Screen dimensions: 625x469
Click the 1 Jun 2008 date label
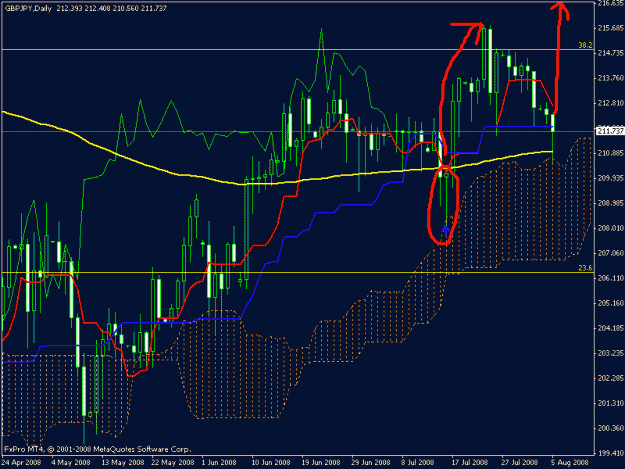tap(219, 463)
